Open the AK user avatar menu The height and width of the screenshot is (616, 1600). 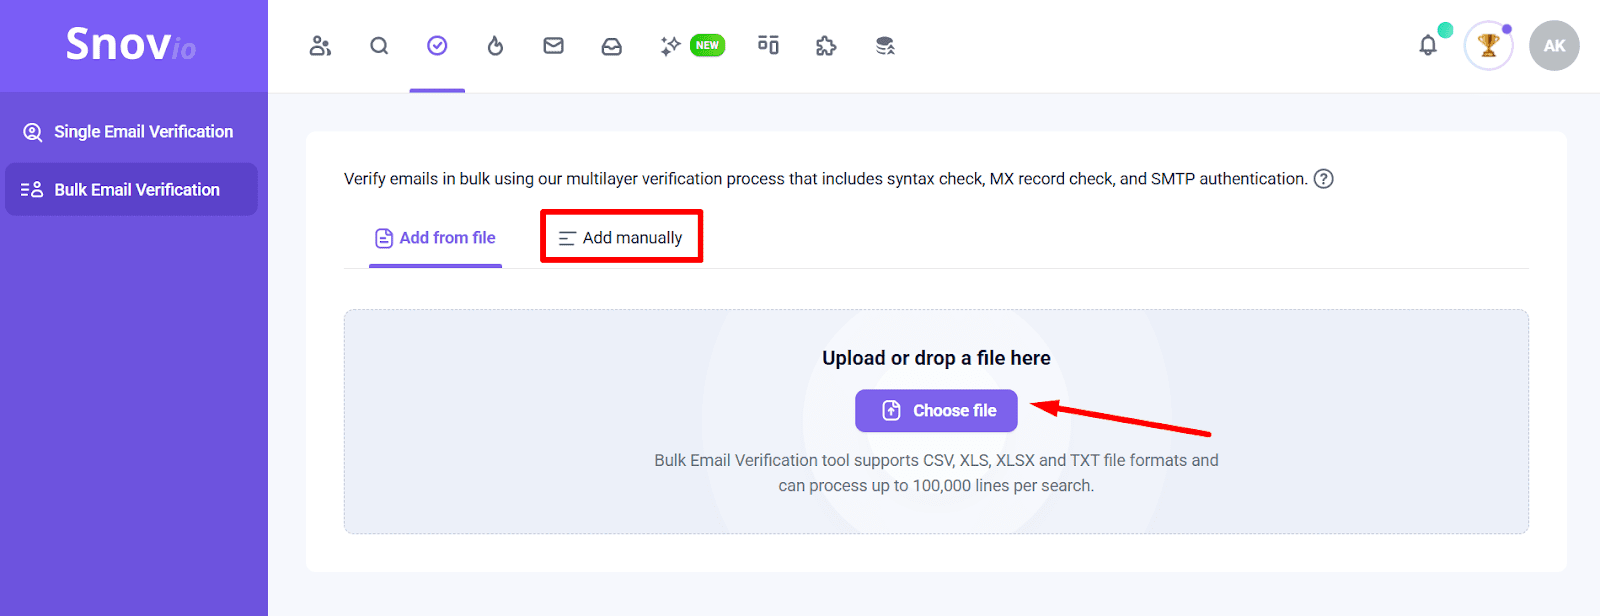pyautogui.click(x=1554, y=46)
